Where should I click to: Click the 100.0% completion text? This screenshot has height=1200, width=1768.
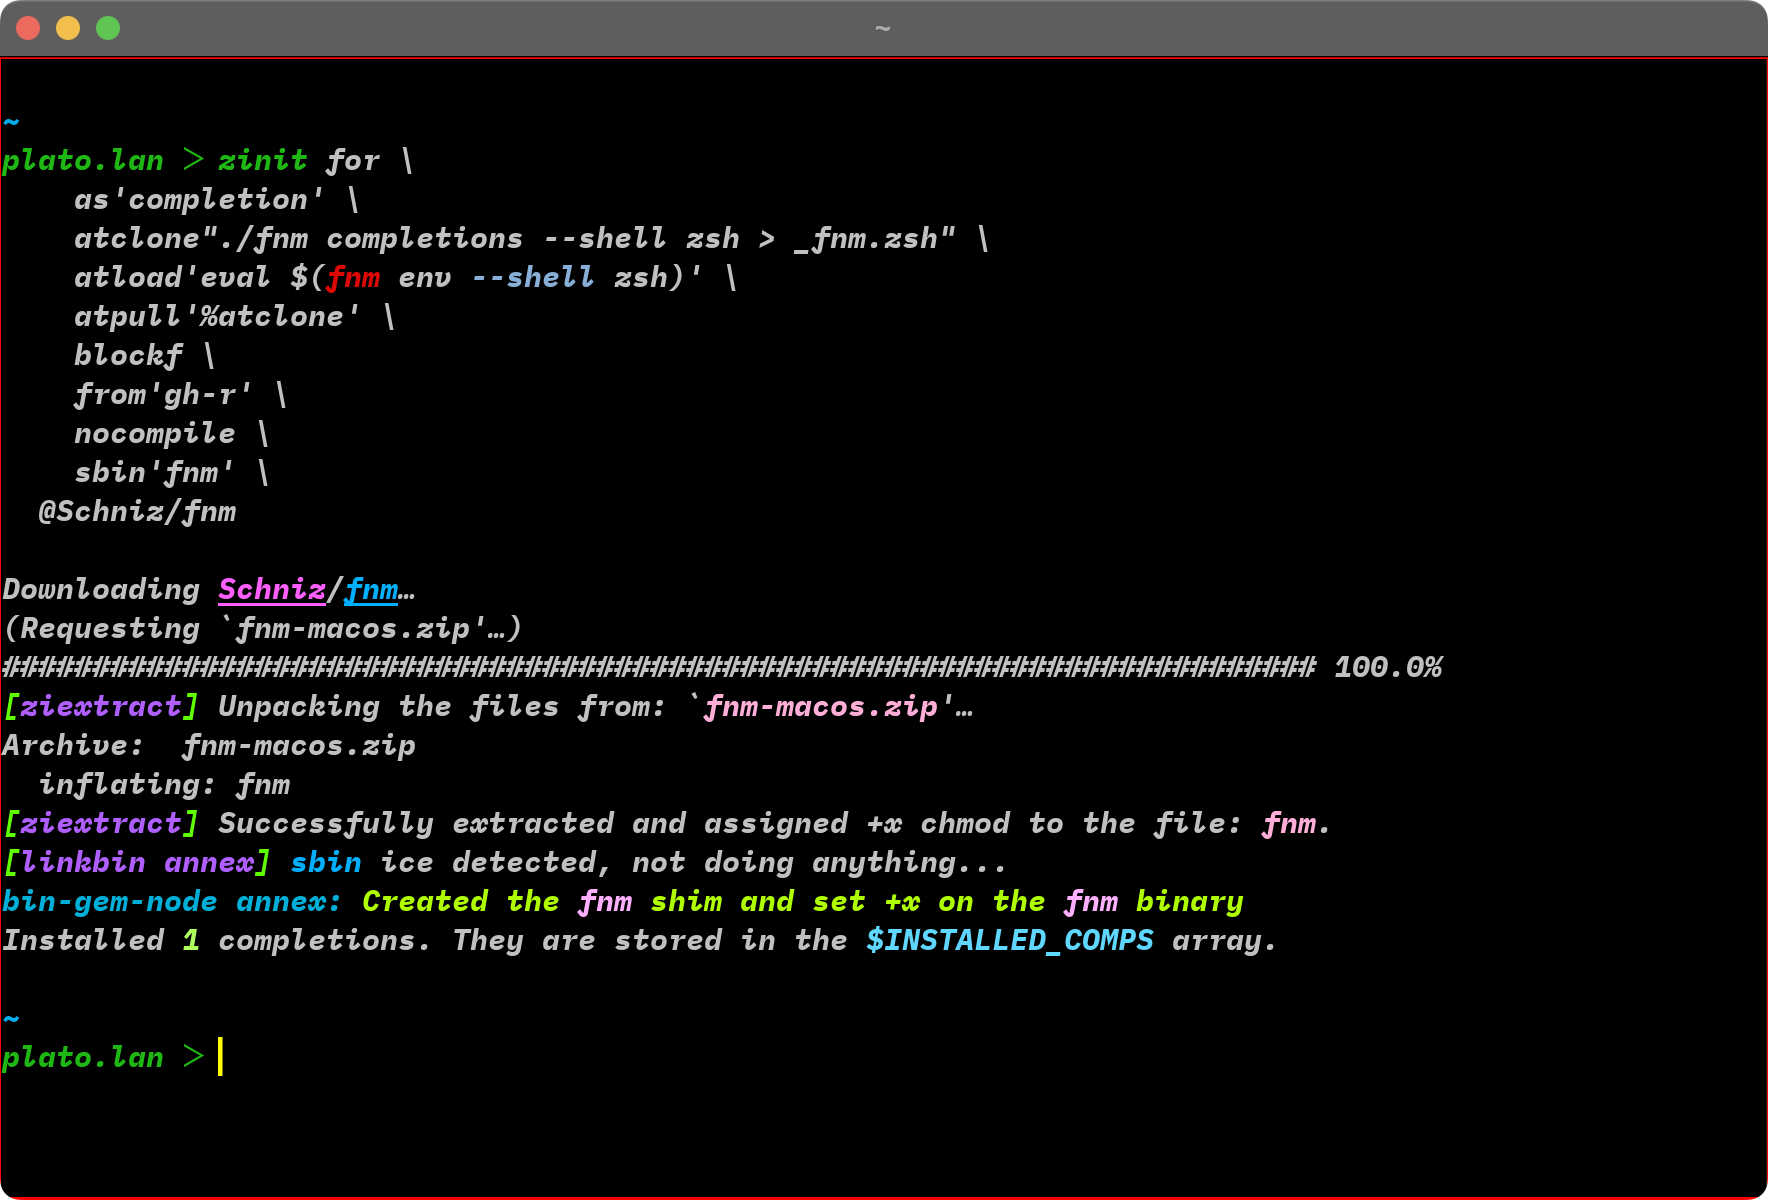coord(1388,666)
